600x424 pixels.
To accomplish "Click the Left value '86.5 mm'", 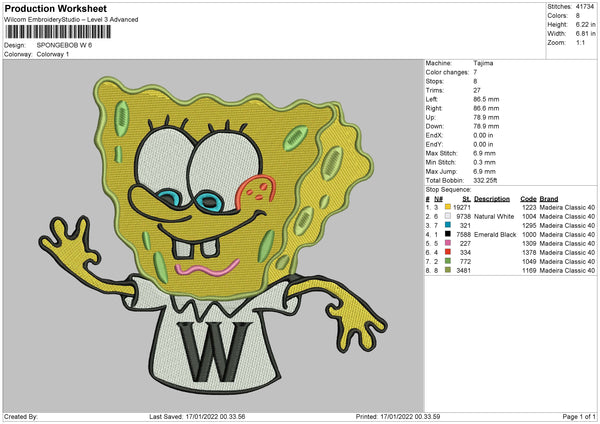I will click(x=486, y=99).
